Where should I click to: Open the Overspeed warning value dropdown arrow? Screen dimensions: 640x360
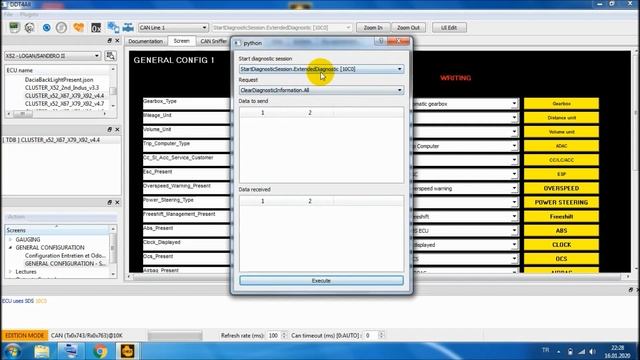(x=514, y=188)
